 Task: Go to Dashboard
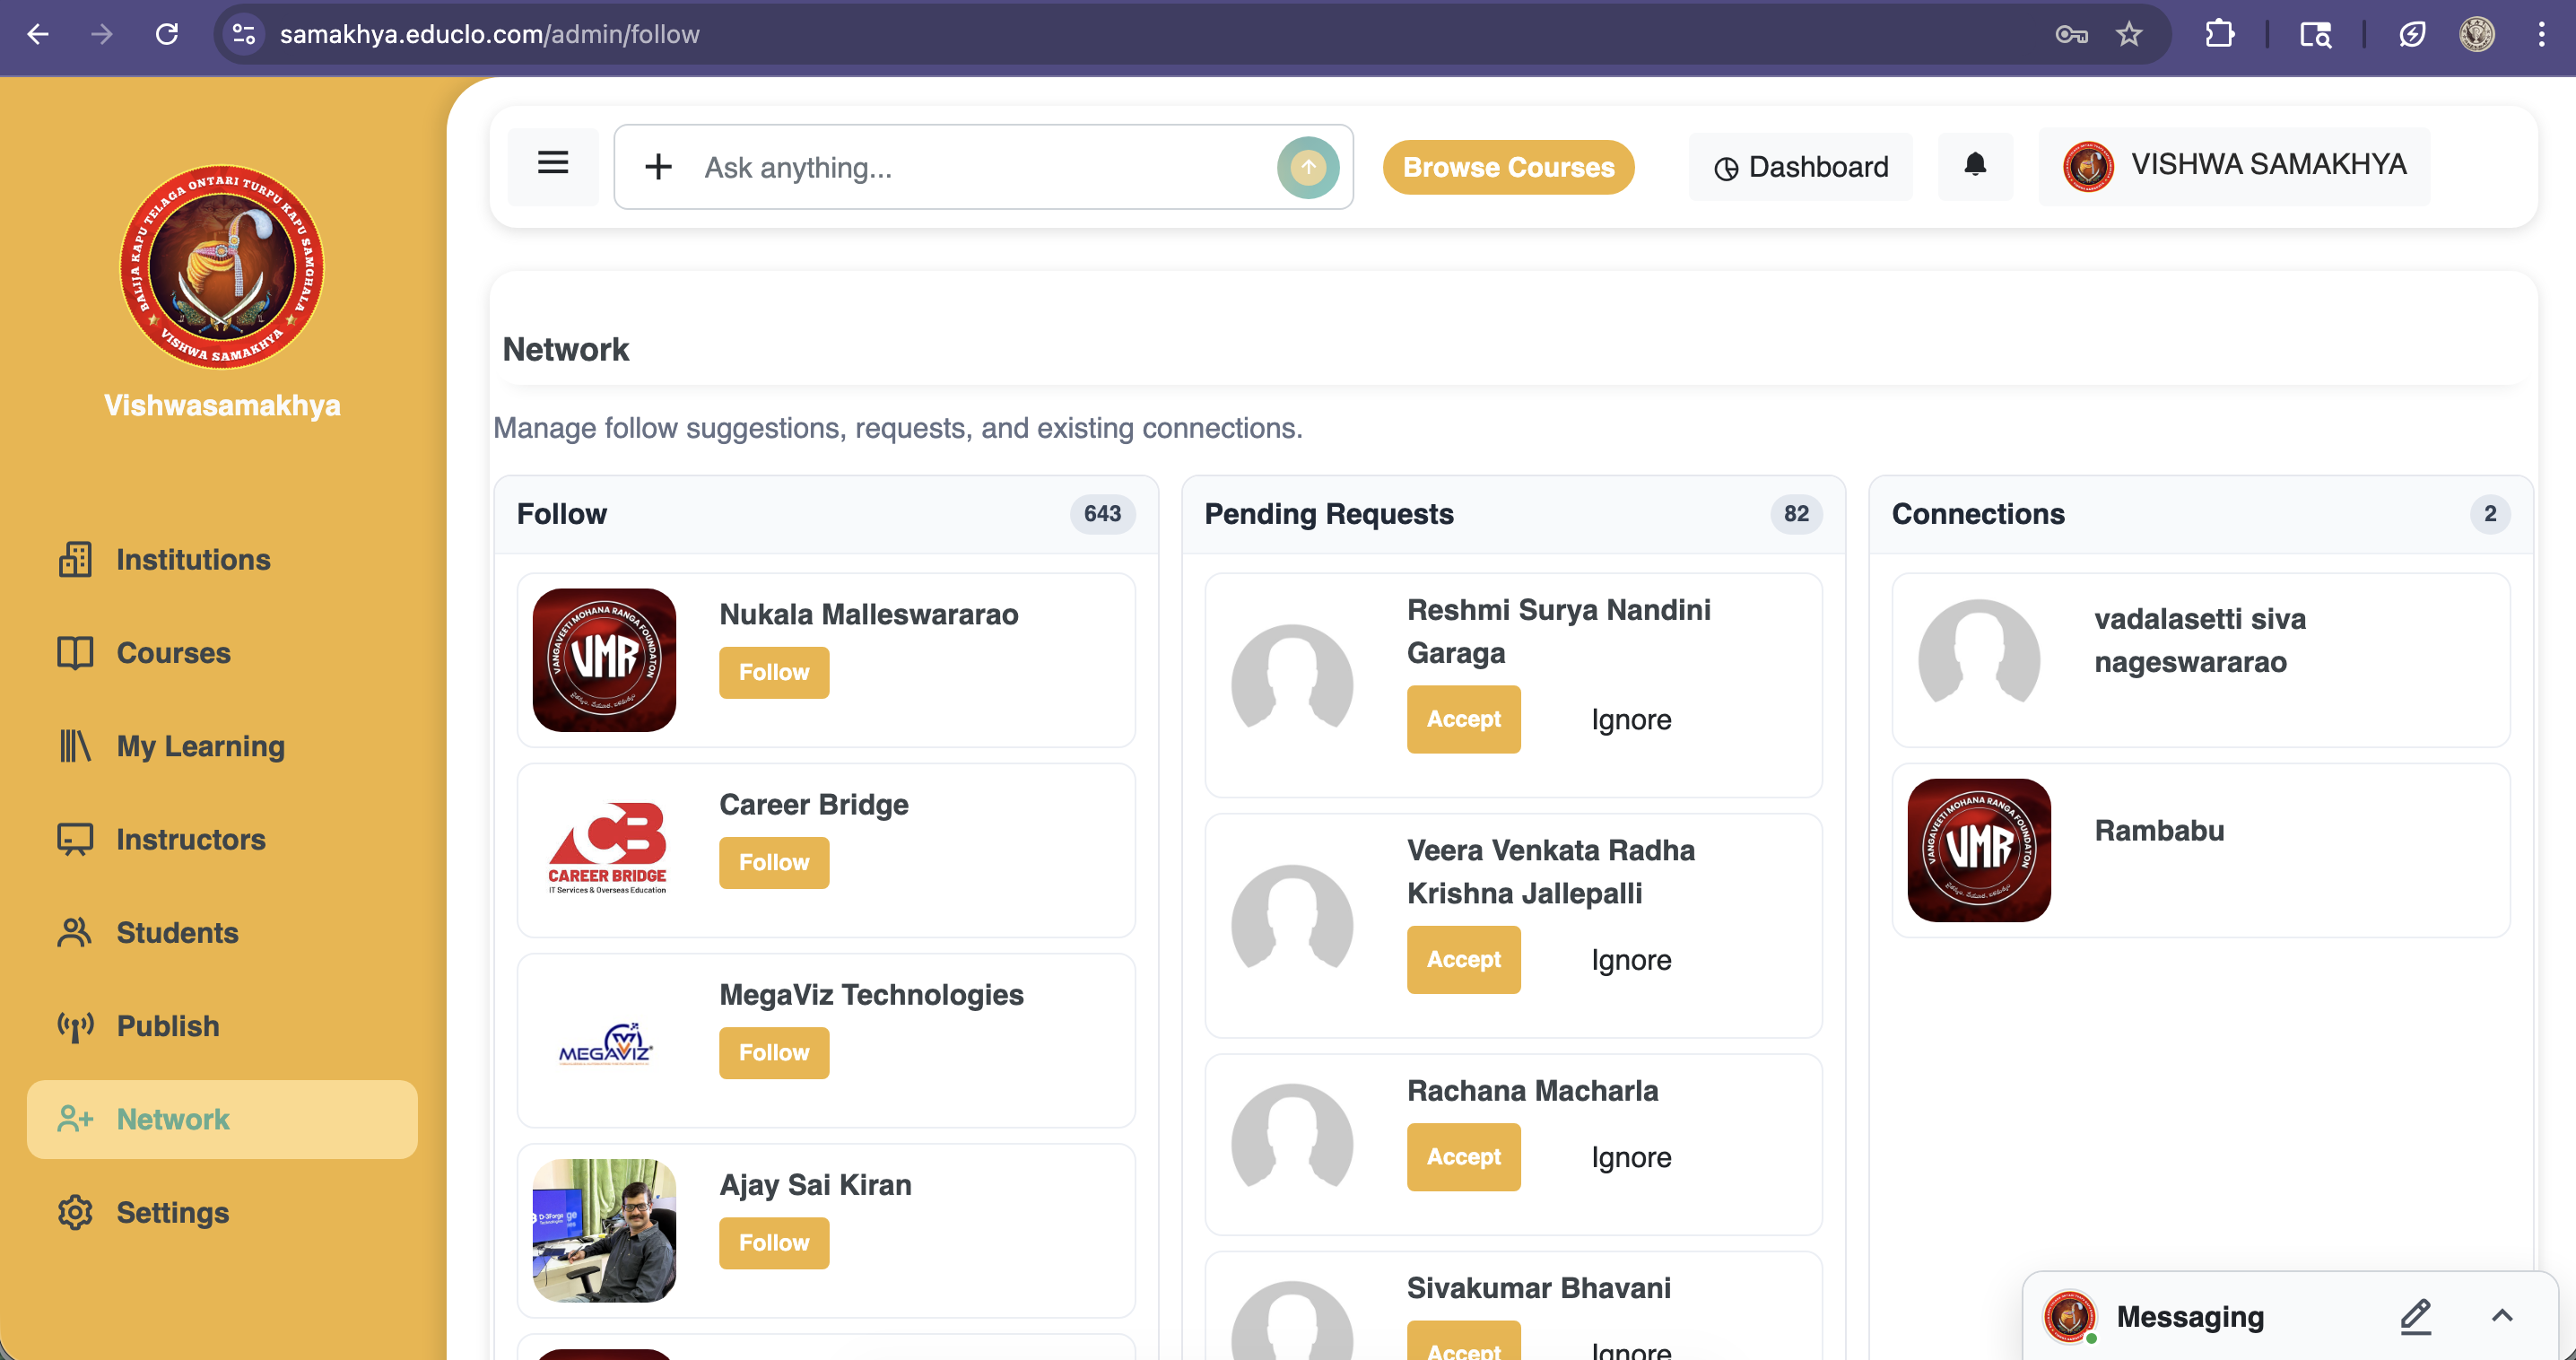click(1801, 167)
